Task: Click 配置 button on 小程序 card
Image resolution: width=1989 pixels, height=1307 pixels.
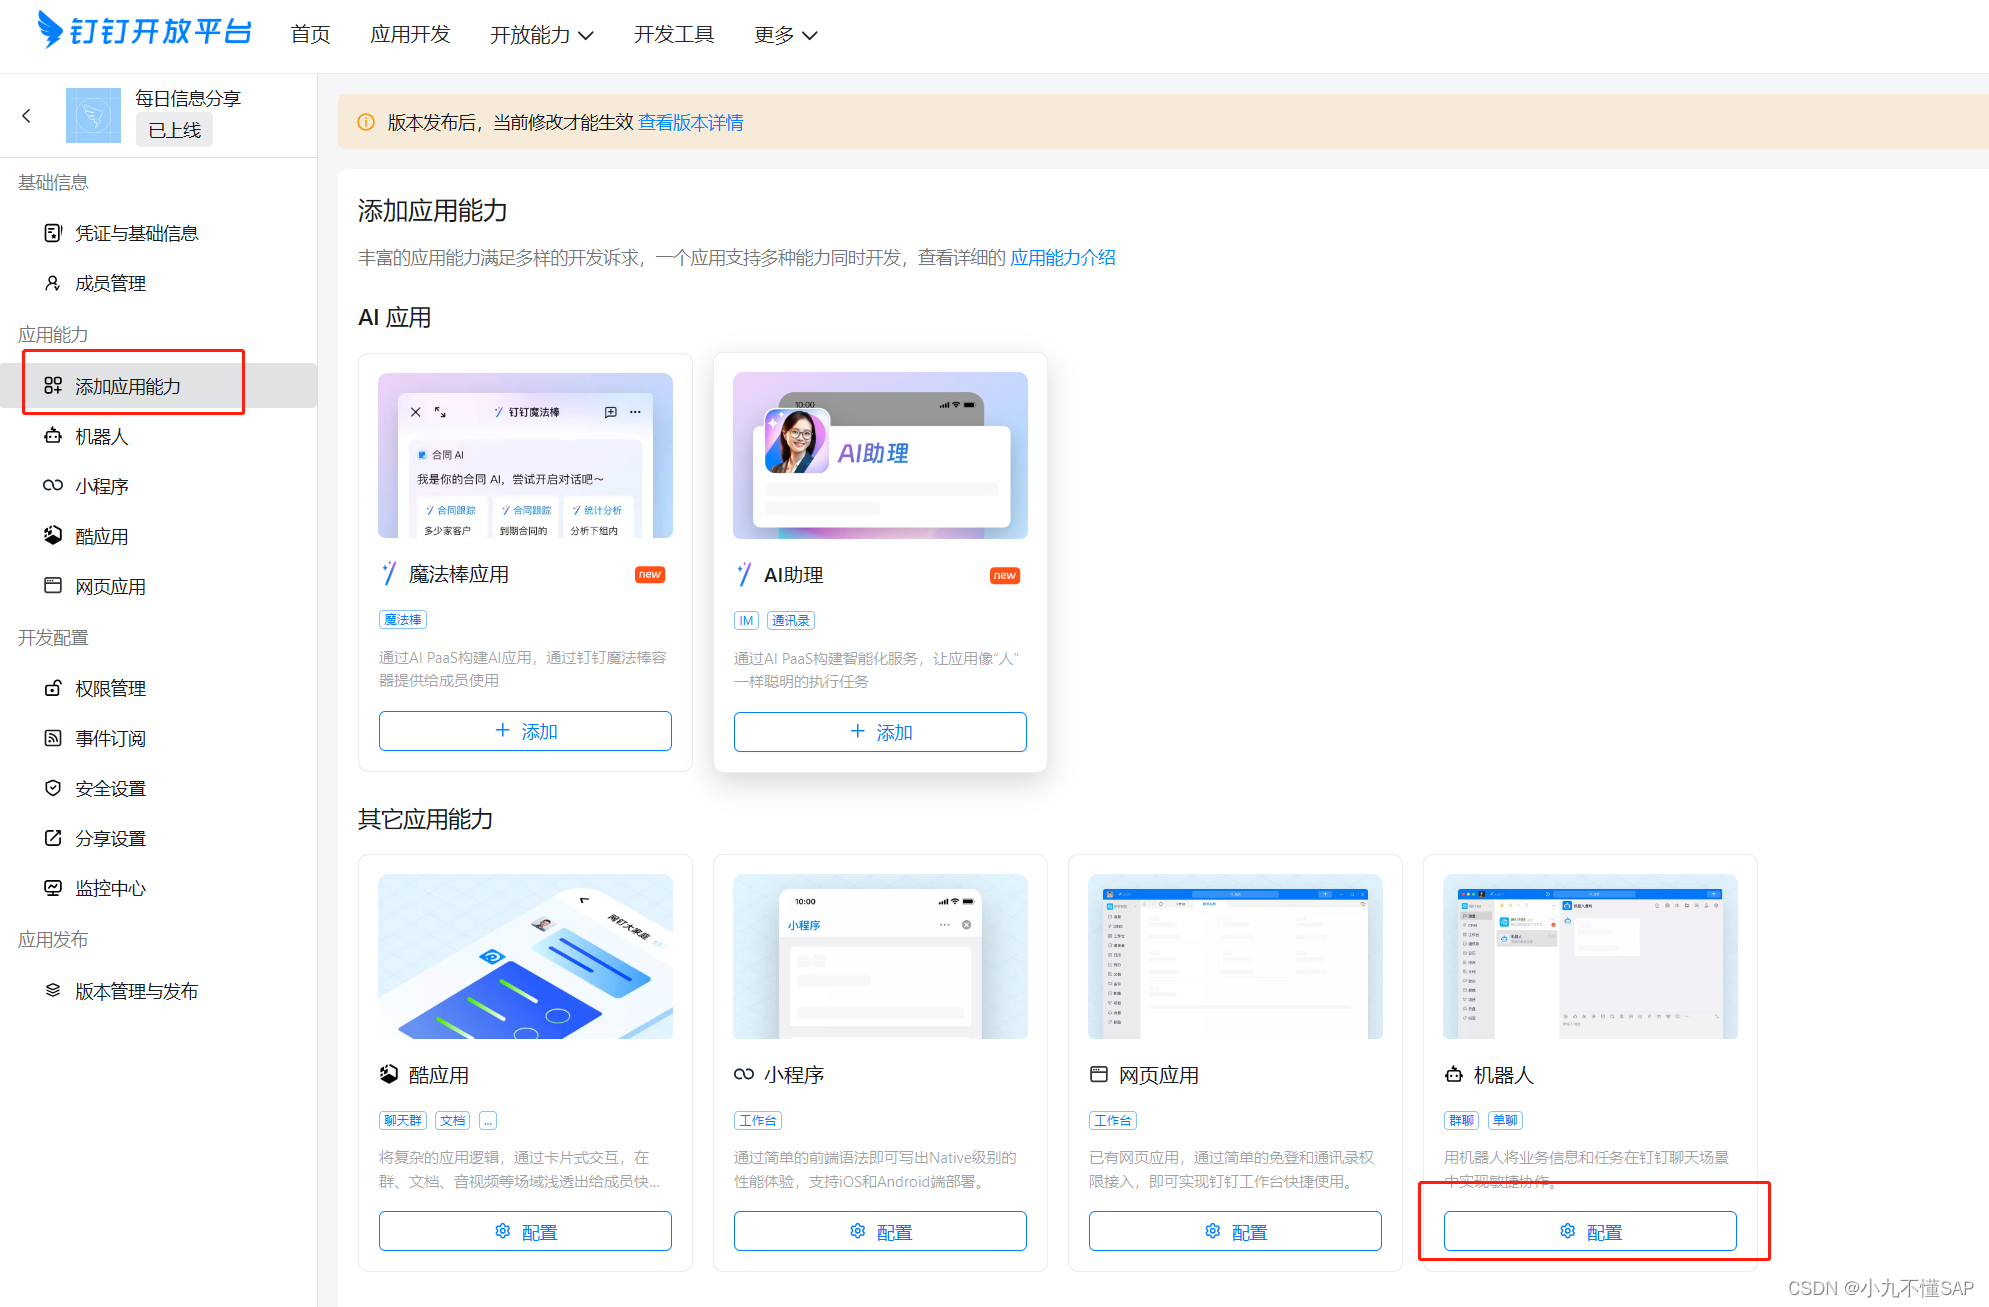Action: (880, 1231)
